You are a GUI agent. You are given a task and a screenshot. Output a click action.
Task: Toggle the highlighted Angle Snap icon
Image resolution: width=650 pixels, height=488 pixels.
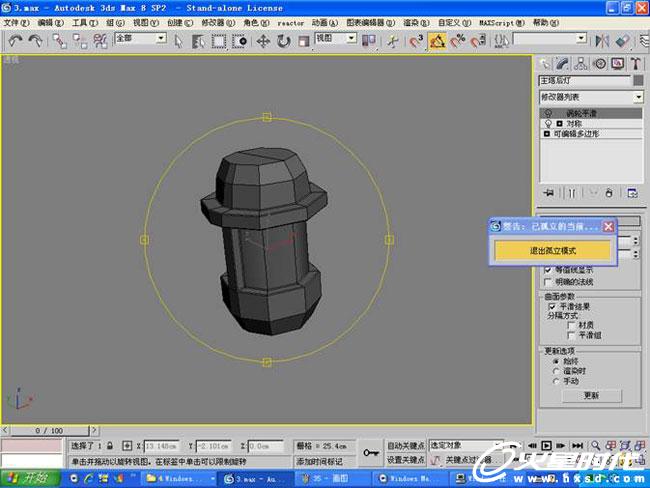point(437,41)
